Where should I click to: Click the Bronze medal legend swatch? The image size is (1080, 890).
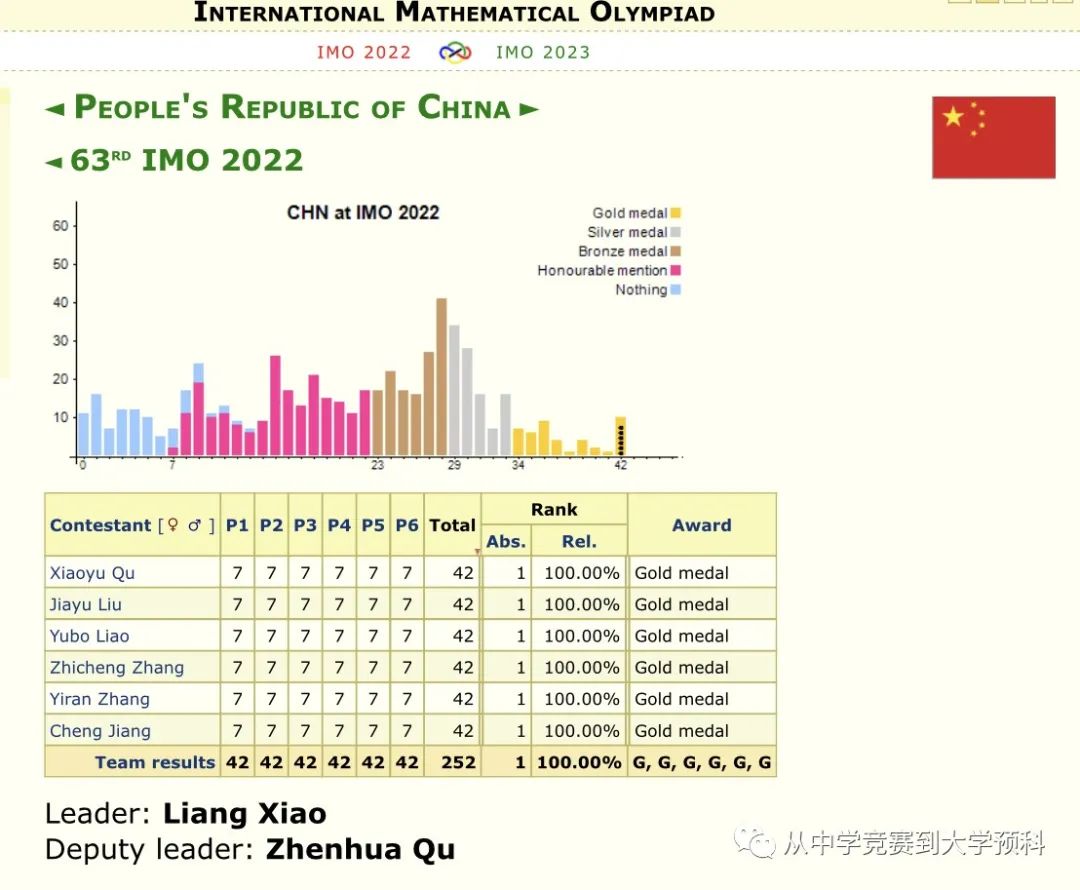[676, 251]
